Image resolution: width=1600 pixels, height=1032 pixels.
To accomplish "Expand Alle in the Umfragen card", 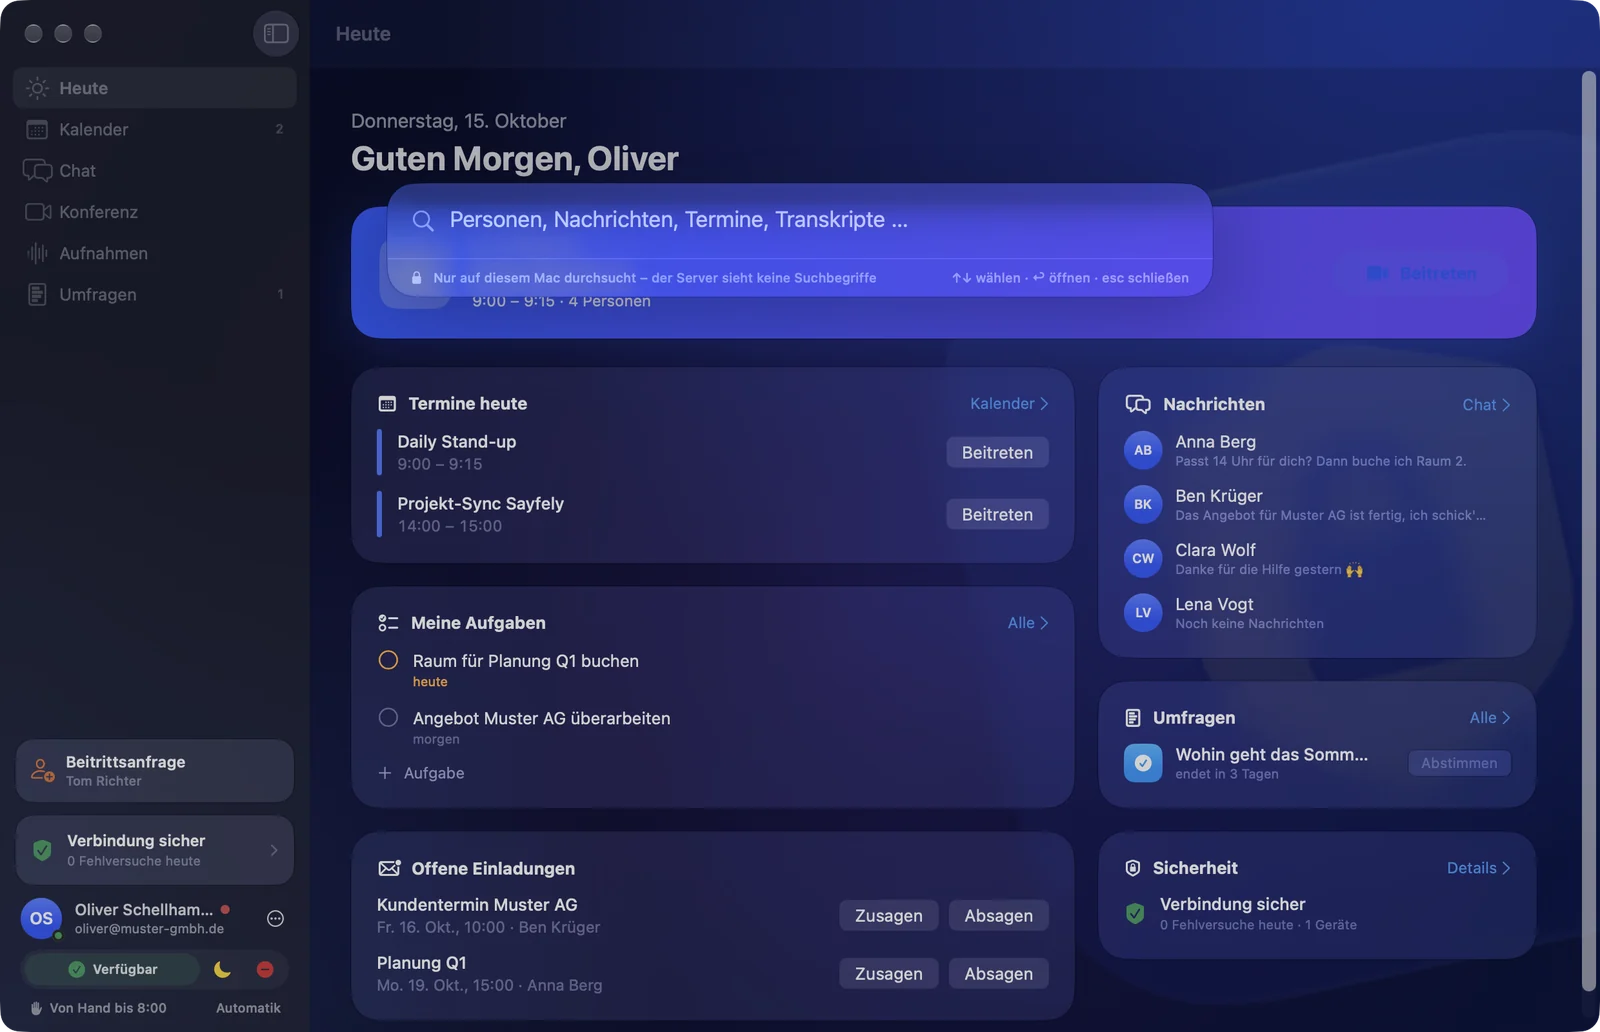I will (x=1490, y=717).
